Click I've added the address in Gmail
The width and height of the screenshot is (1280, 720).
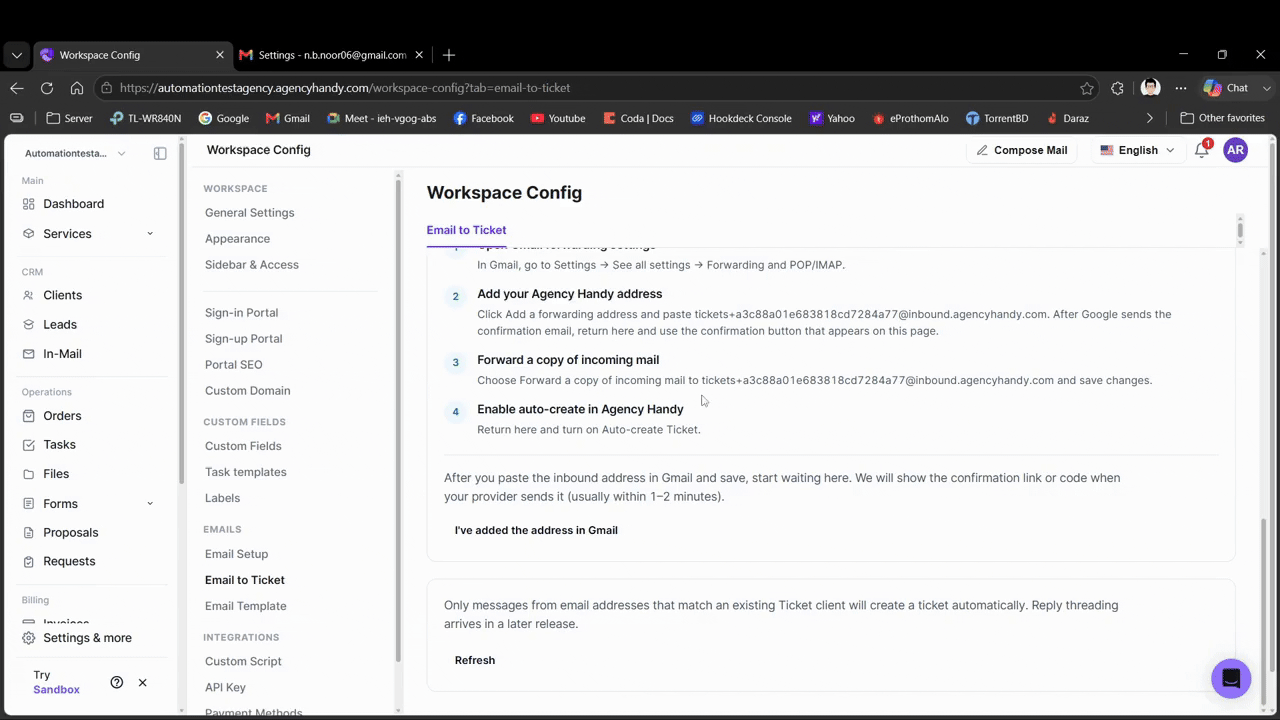[536, 530]
